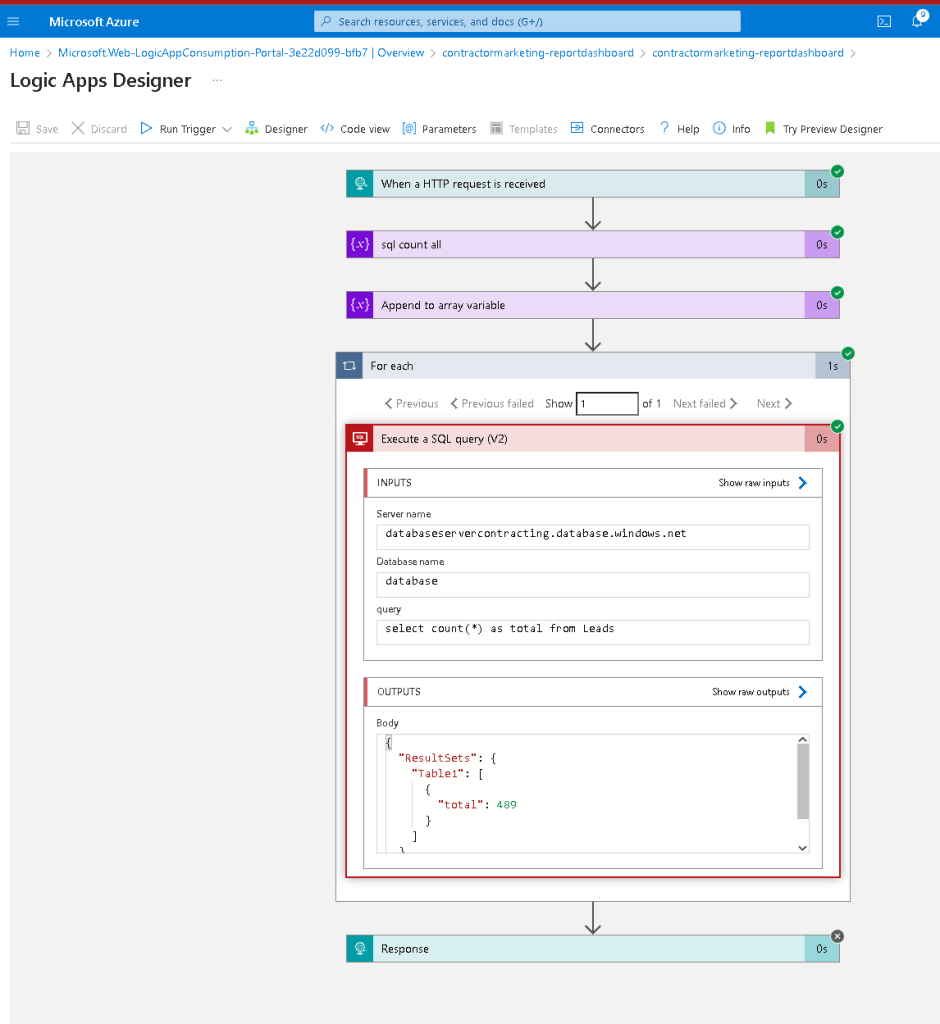Click Next iteration button
This screenshot has height=1024, width=940.
[x=775, y=404]
